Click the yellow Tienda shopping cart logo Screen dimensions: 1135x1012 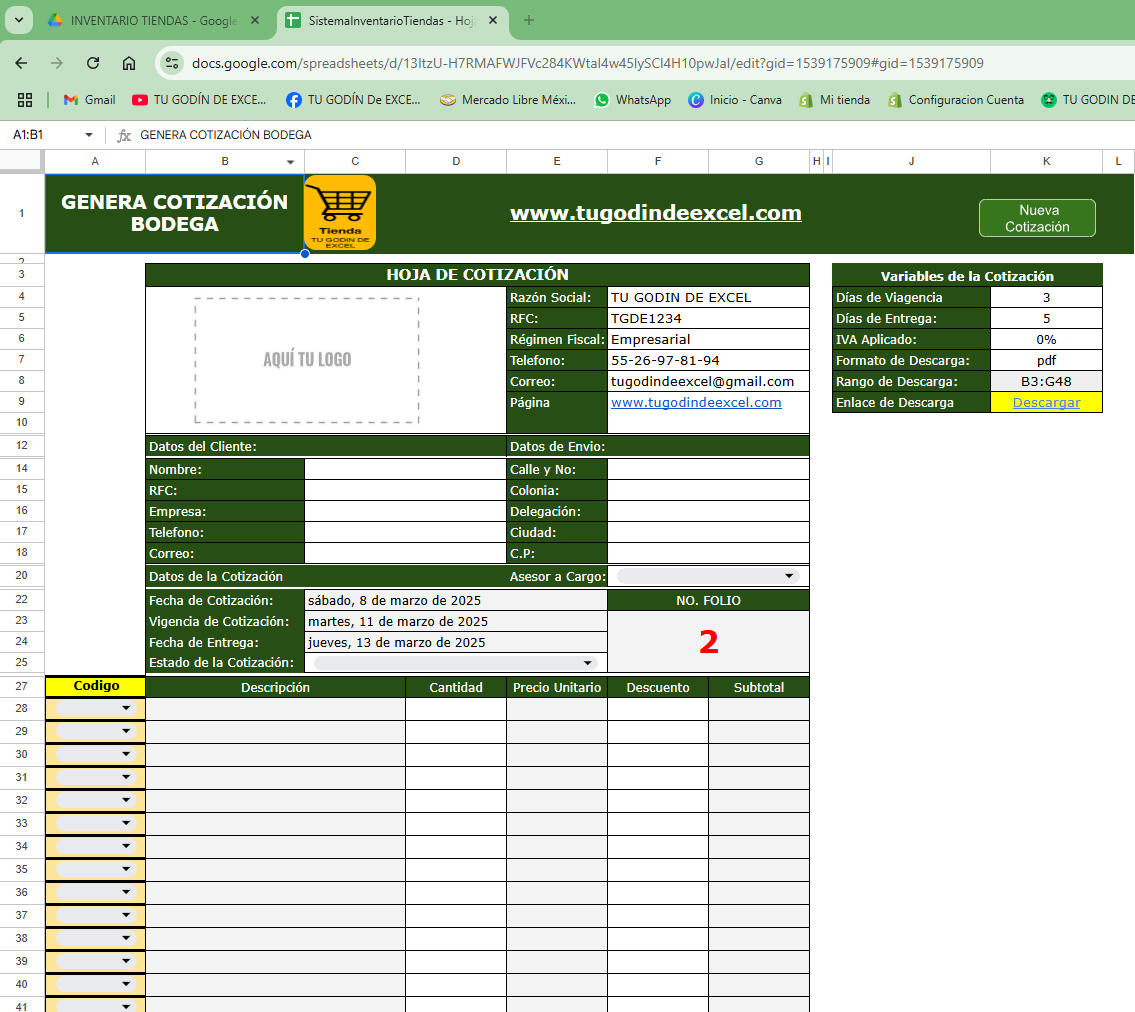click(x=340, y=212)
